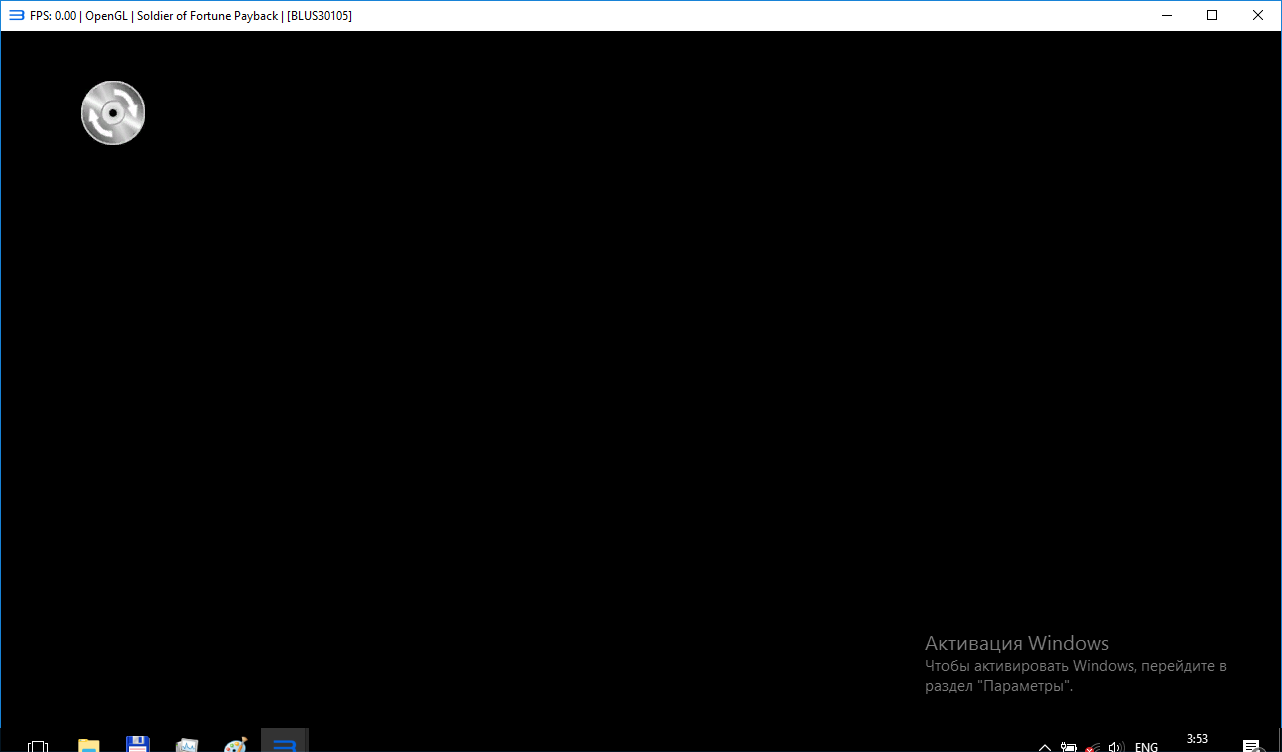
Task: Click the volume speaker tray icon
Action: click(x=1117, y=746)
